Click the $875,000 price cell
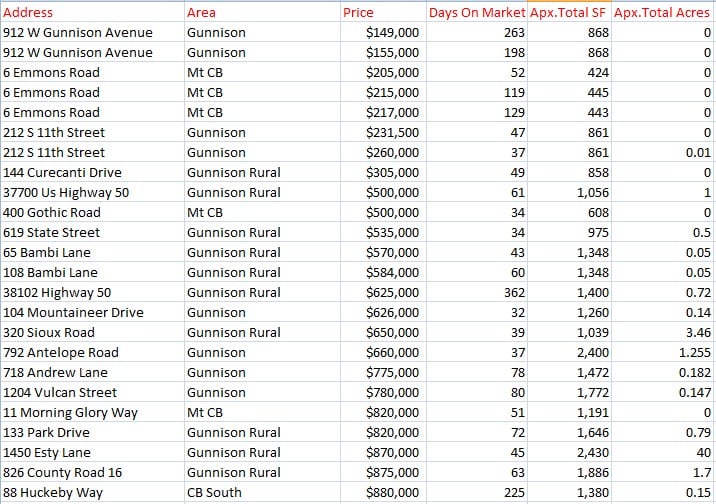The width and height of the screenshot is (716, 504). tap(383, 472)
